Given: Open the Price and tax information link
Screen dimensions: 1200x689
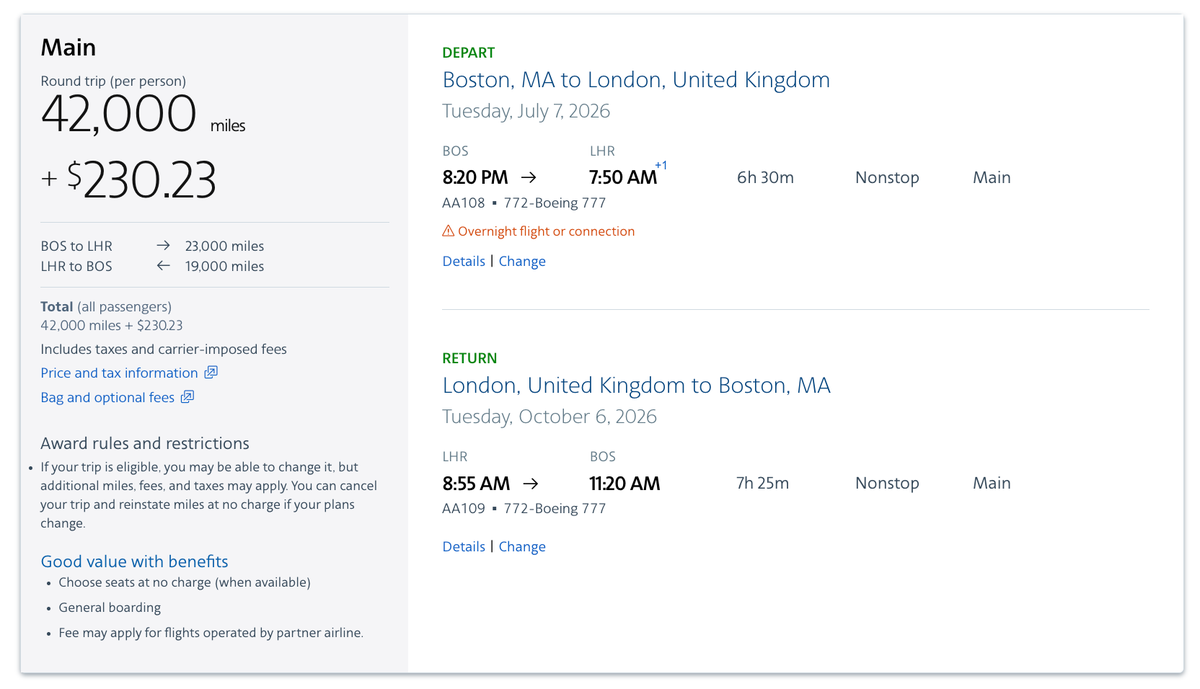Looking at the screenshot, I should pos(121,372).
